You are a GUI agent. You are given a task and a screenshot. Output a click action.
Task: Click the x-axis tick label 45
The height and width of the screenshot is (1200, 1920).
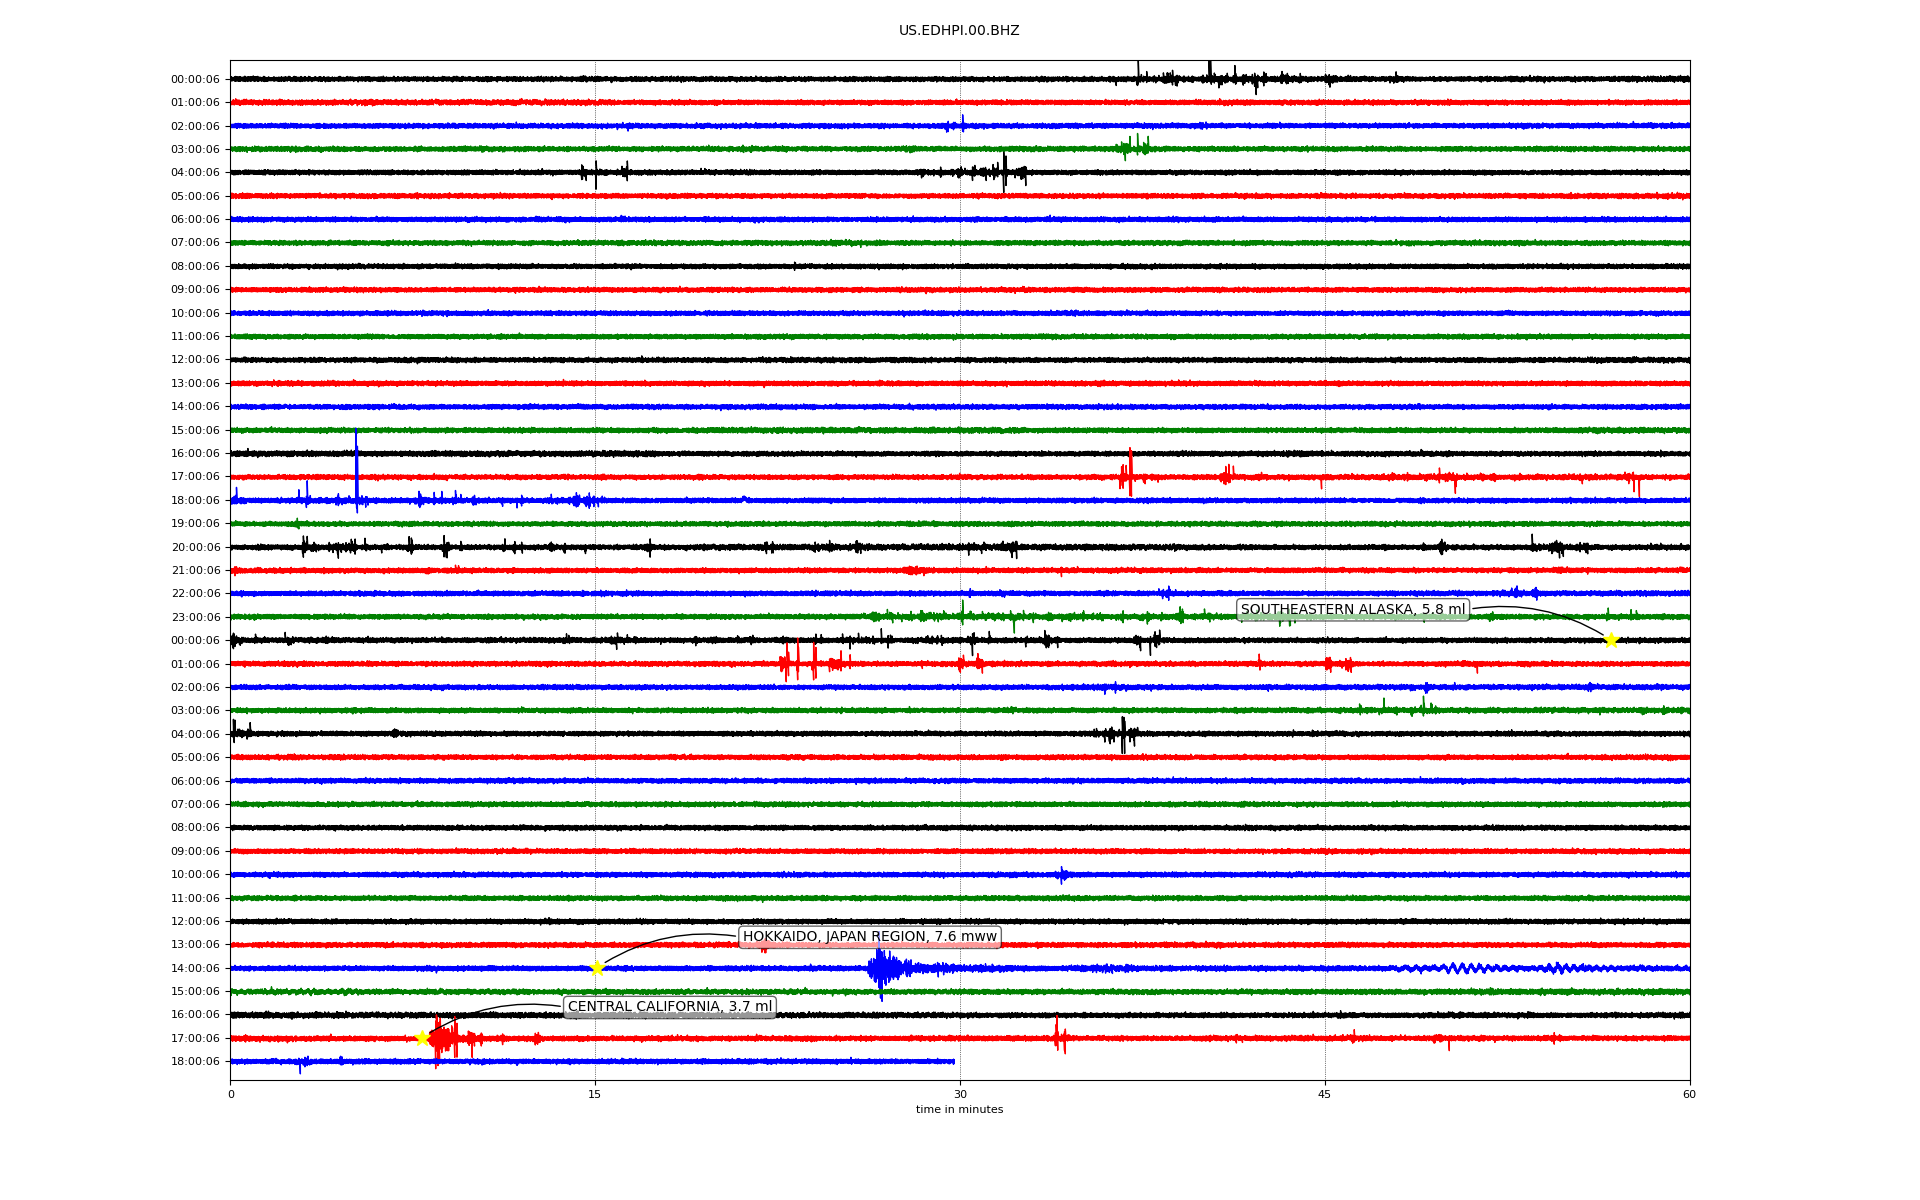point(1325,1094)
